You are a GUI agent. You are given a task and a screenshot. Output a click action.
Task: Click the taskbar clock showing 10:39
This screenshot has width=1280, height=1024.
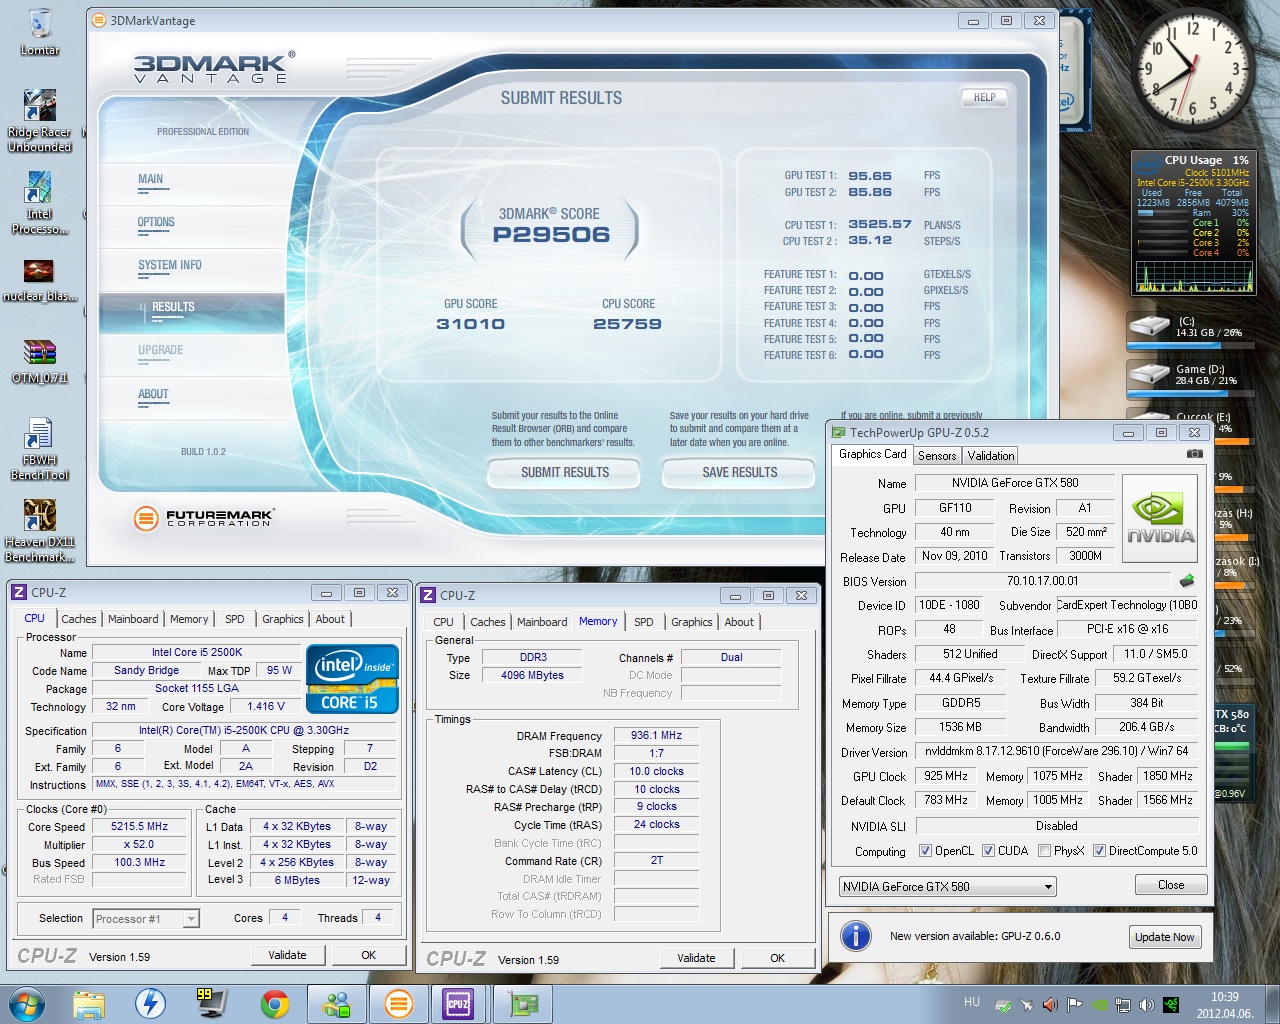click(x=1224, y=1005)
